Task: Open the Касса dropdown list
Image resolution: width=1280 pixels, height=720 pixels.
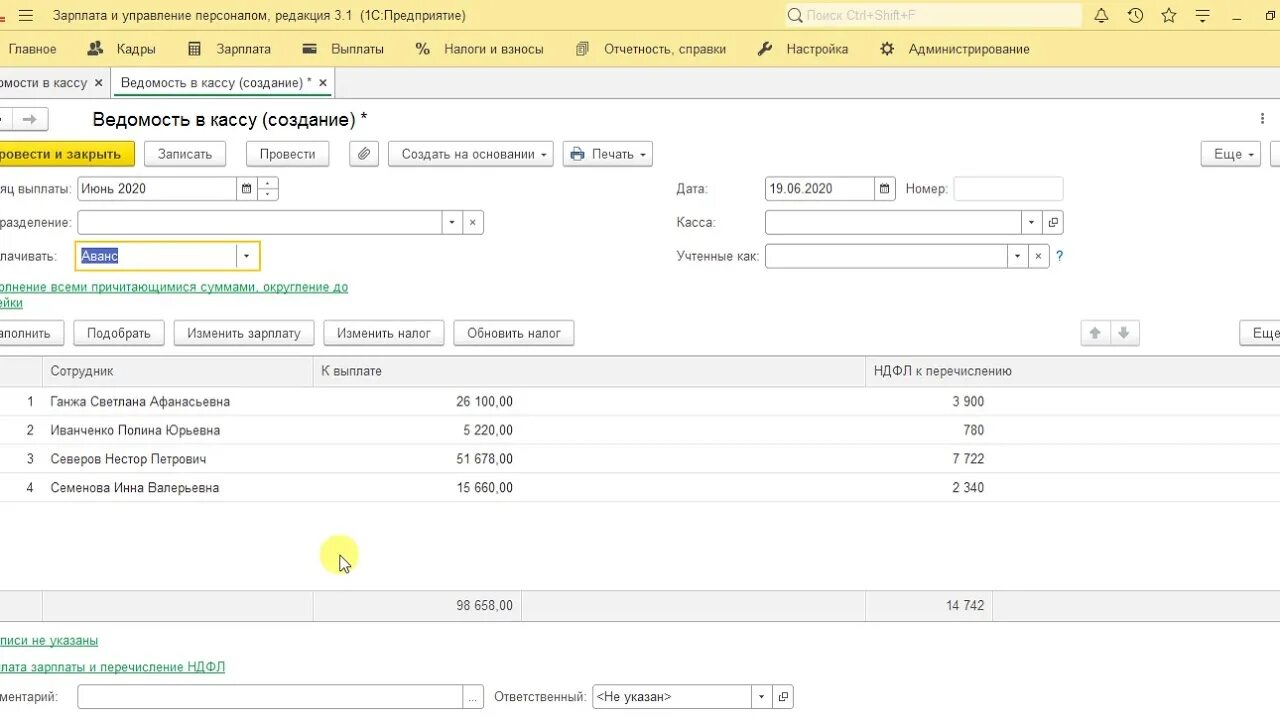Action: coord(1032,222)
